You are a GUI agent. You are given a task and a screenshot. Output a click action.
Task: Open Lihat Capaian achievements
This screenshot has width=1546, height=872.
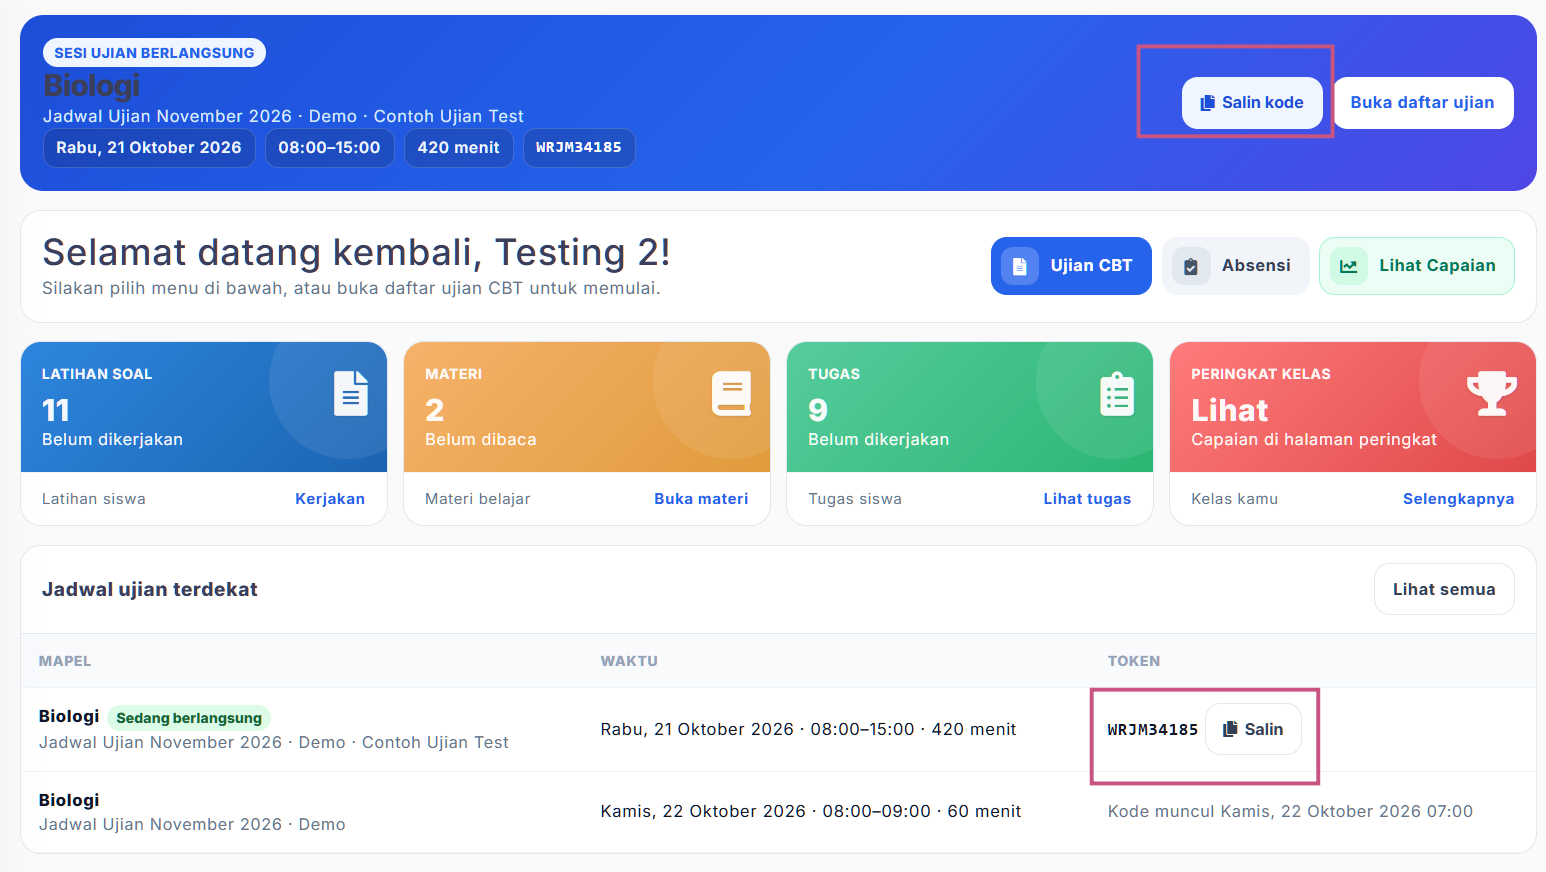pyautogui.click(x=1417, y=266)
